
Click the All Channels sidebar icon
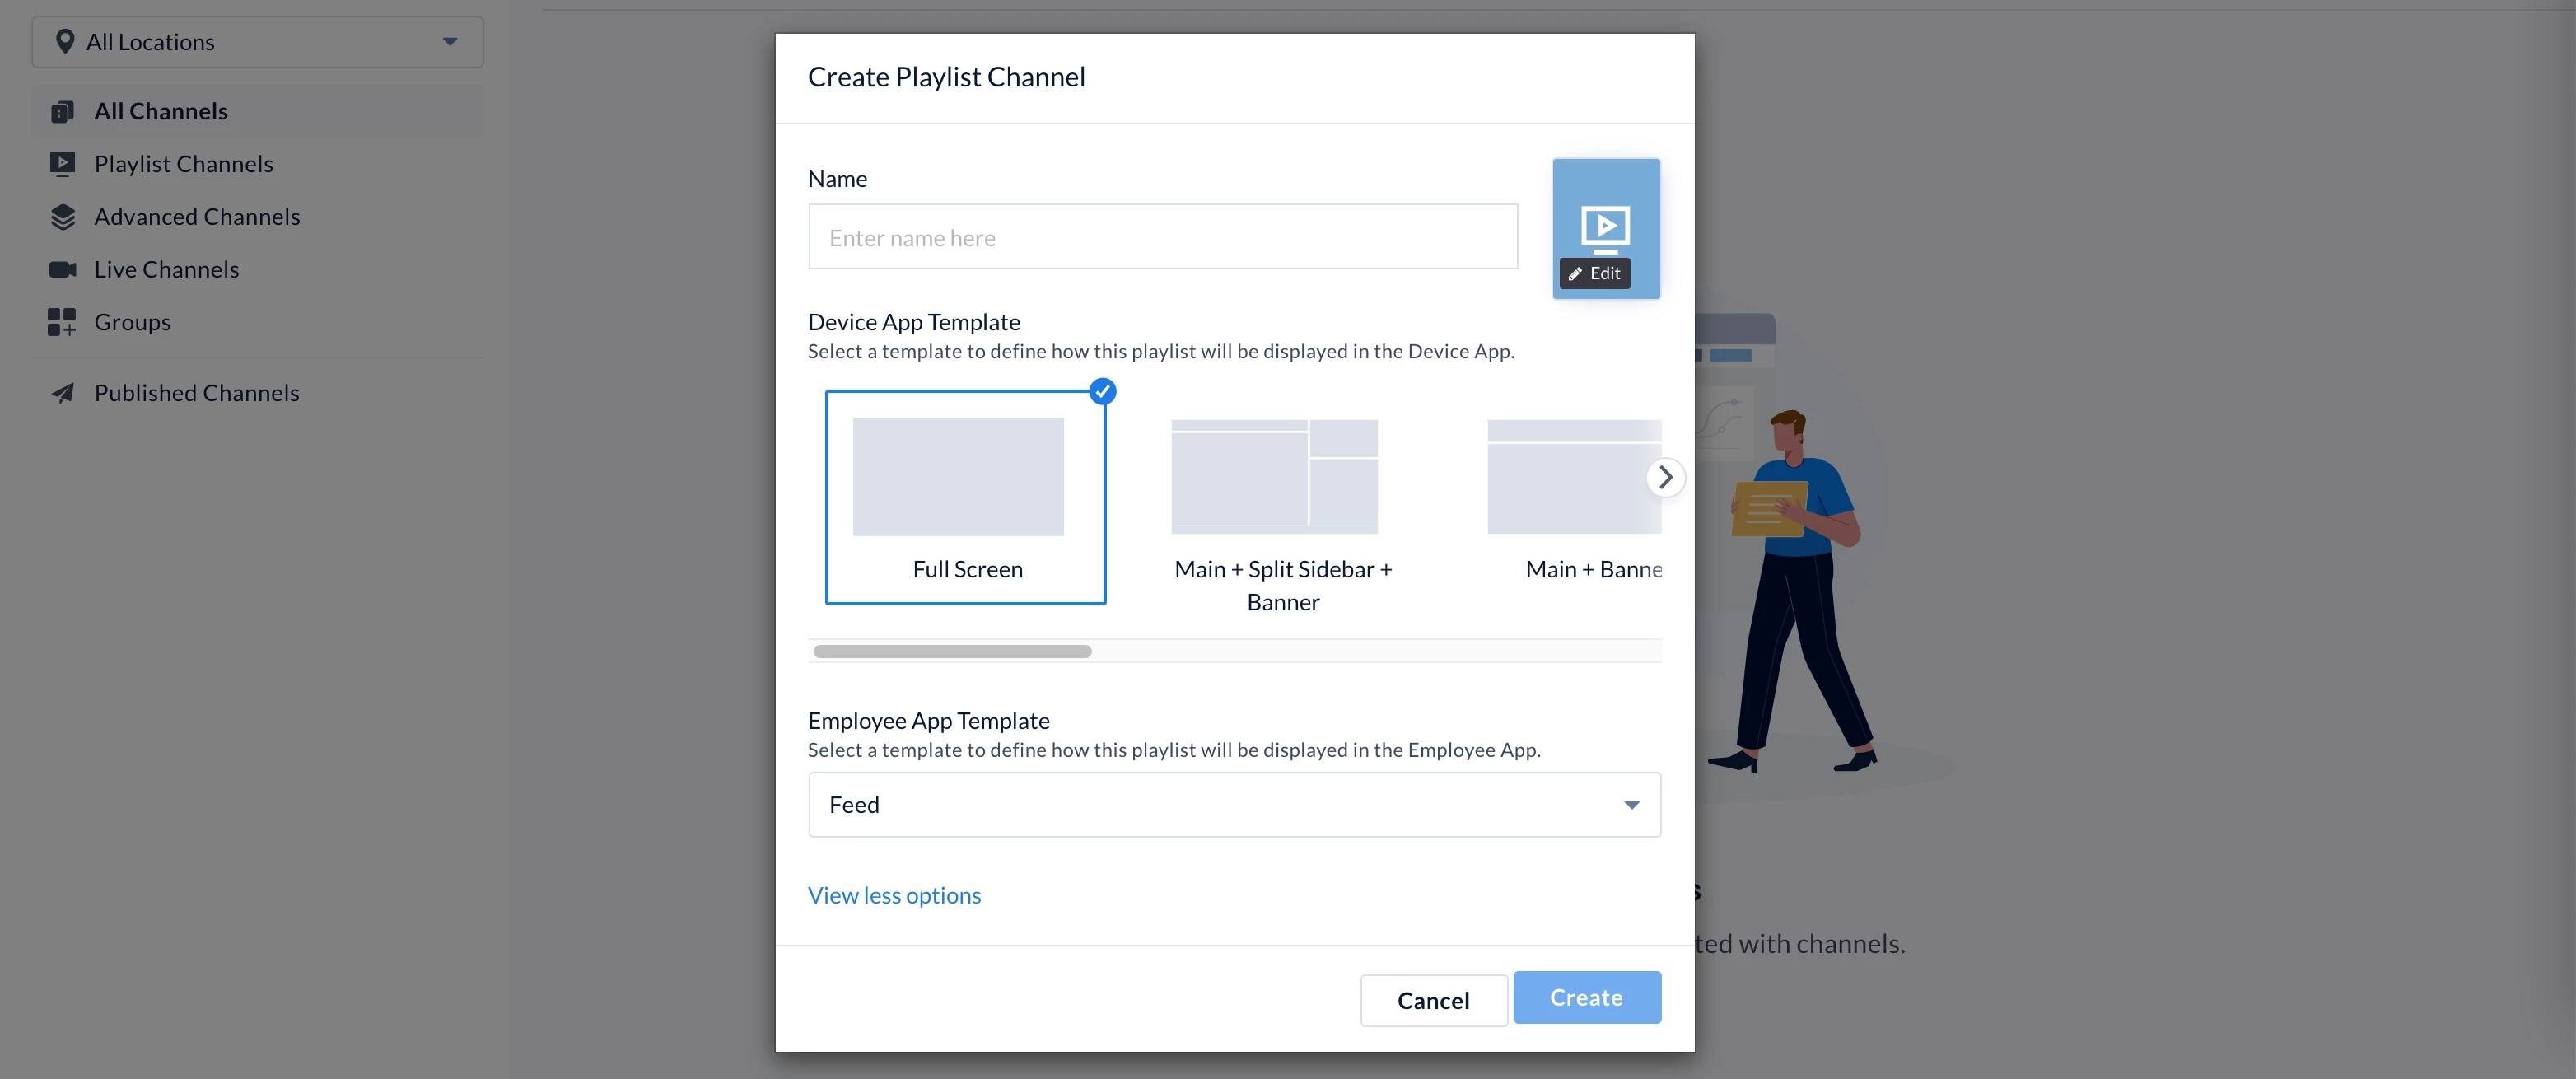62,111
